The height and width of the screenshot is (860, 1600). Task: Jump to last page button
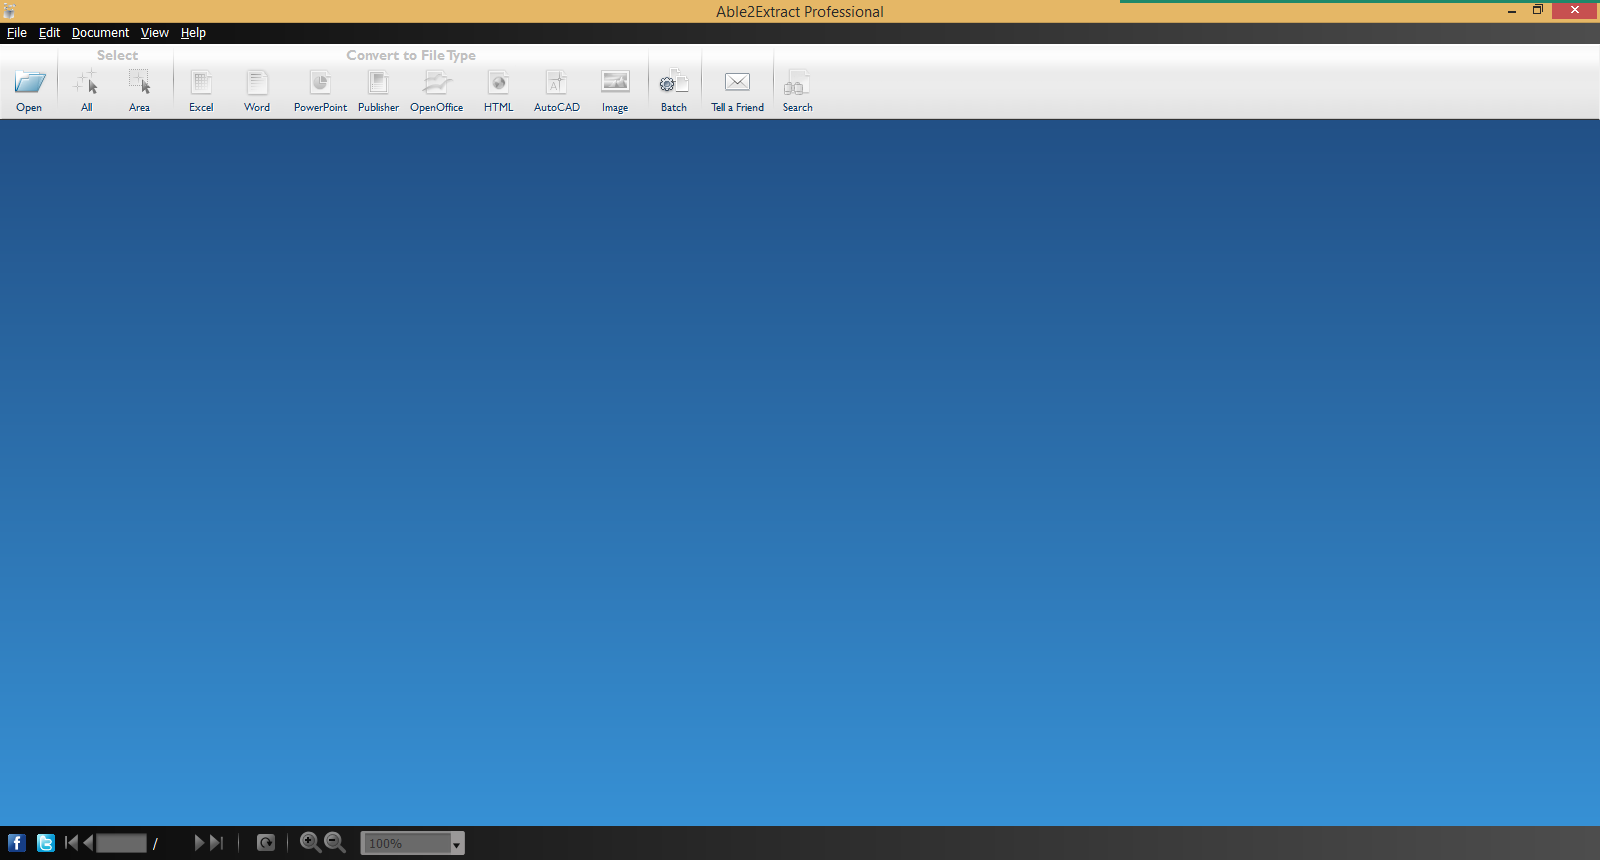coord(216,843)
